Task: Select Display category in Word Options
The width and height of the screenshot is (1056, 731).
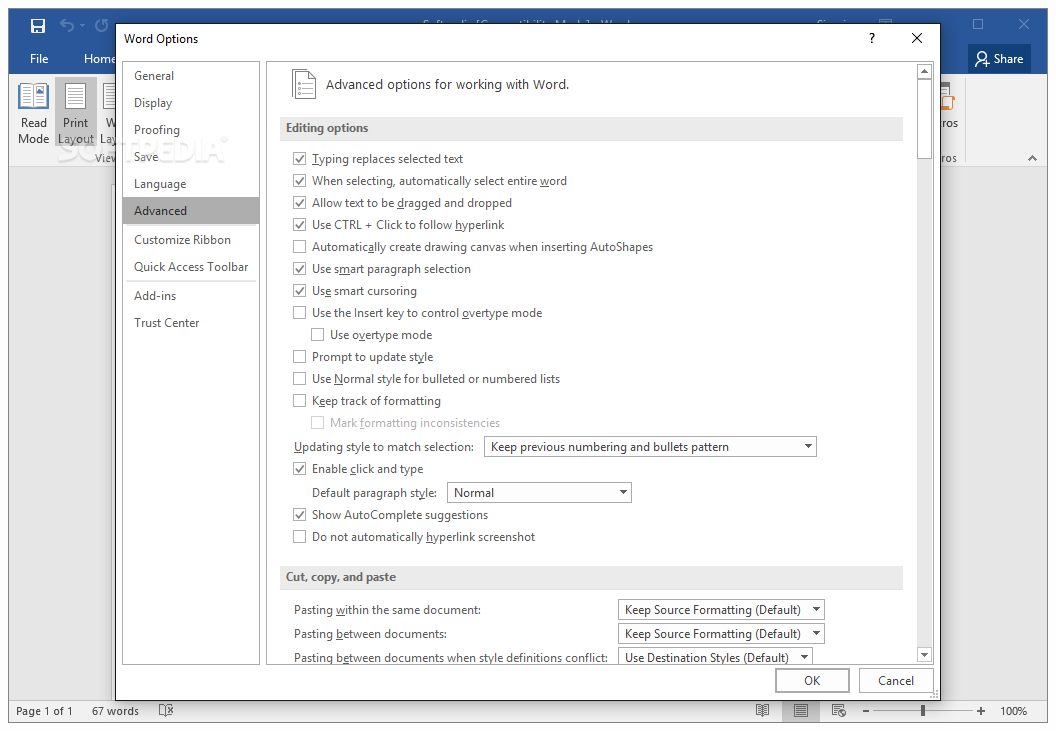Action: [x=191, y=103]
